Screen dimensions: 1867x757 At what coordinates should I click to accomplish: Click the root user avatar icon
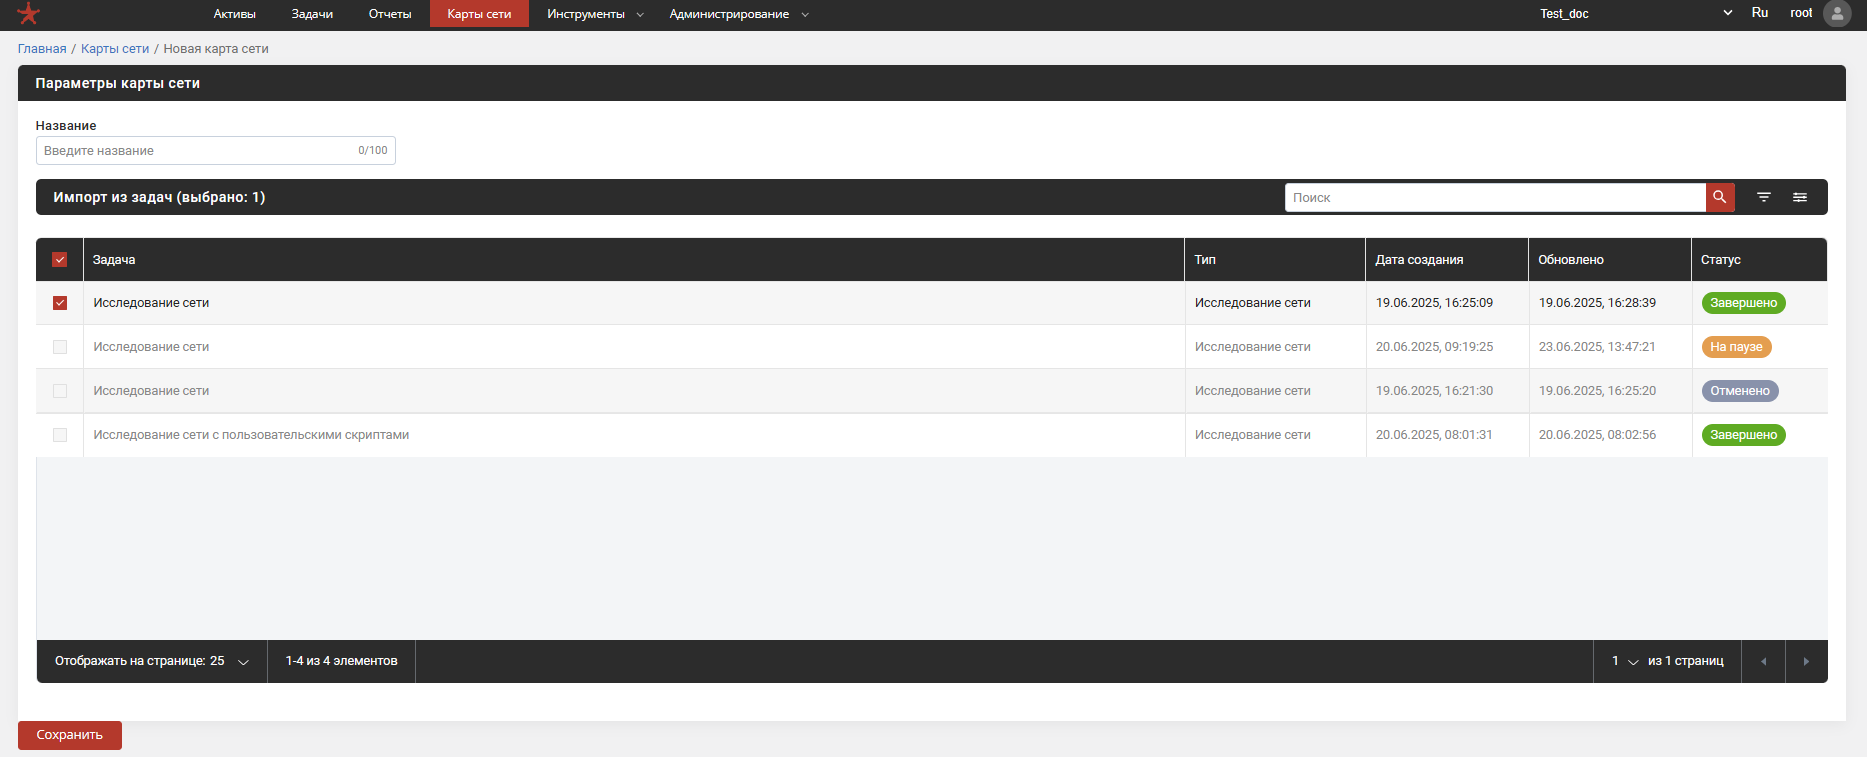[1837, 14]
